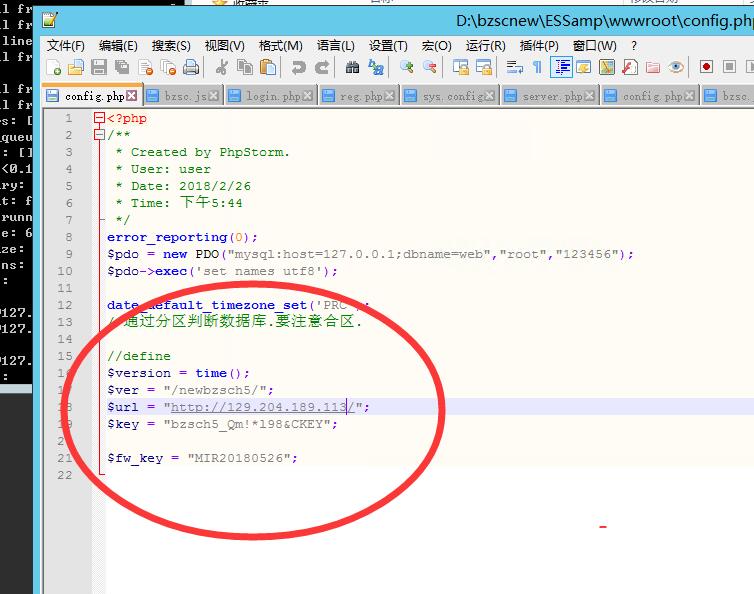Switch to the config.php tab beside server.php
The image size is (754, 594).
649,96
